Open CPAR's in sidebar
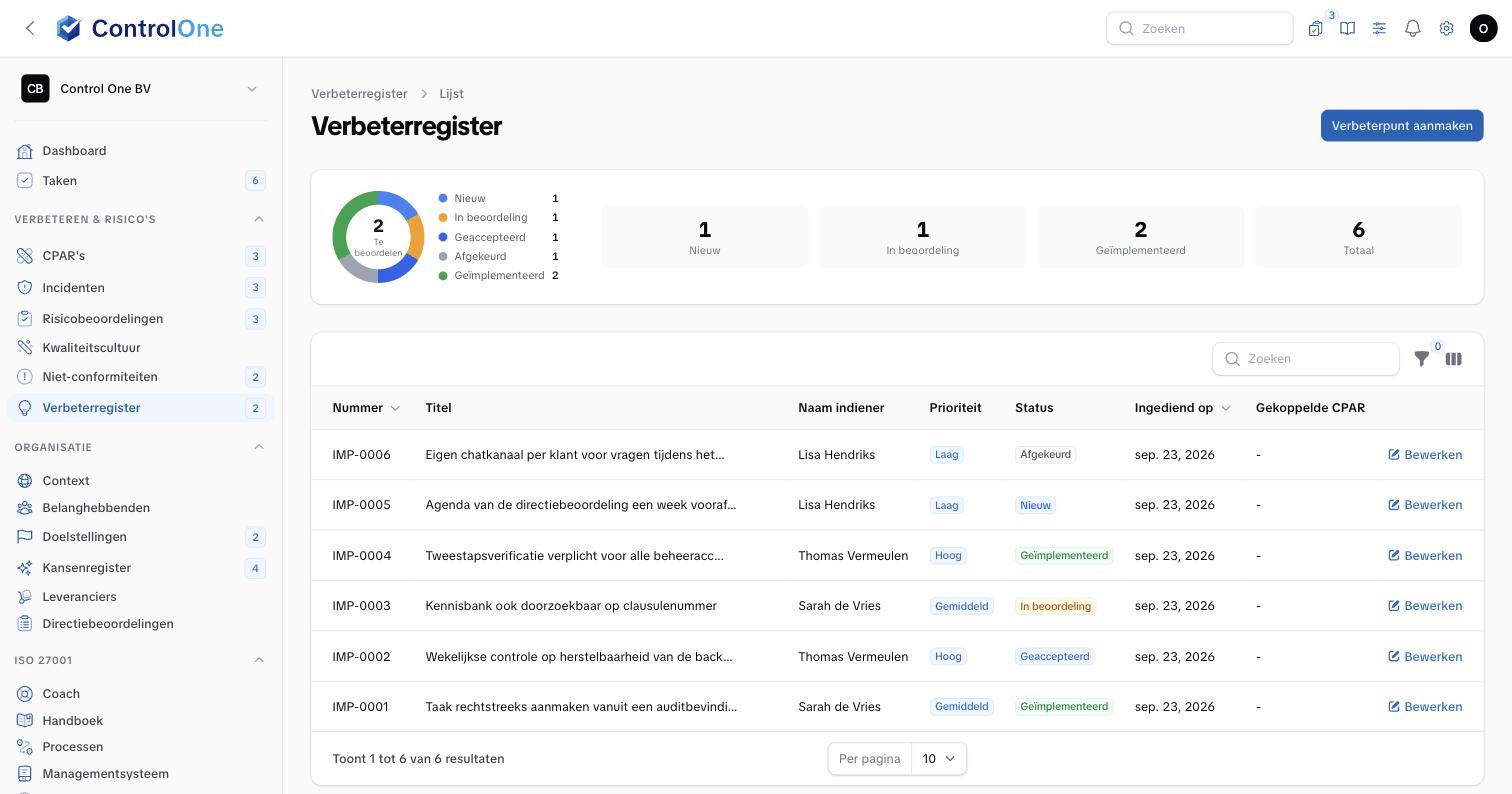The image size is (1512, 794). [140, 256]
